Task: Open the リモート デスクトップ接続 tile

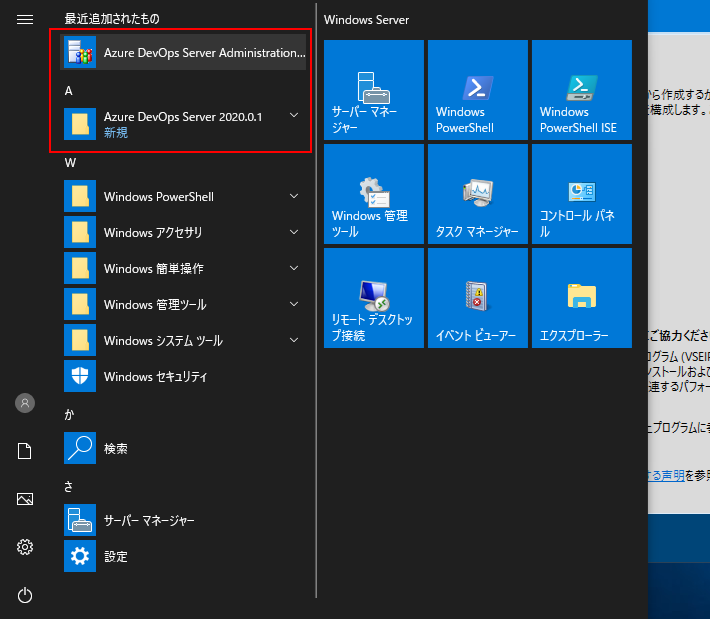Action: [374, 298]
